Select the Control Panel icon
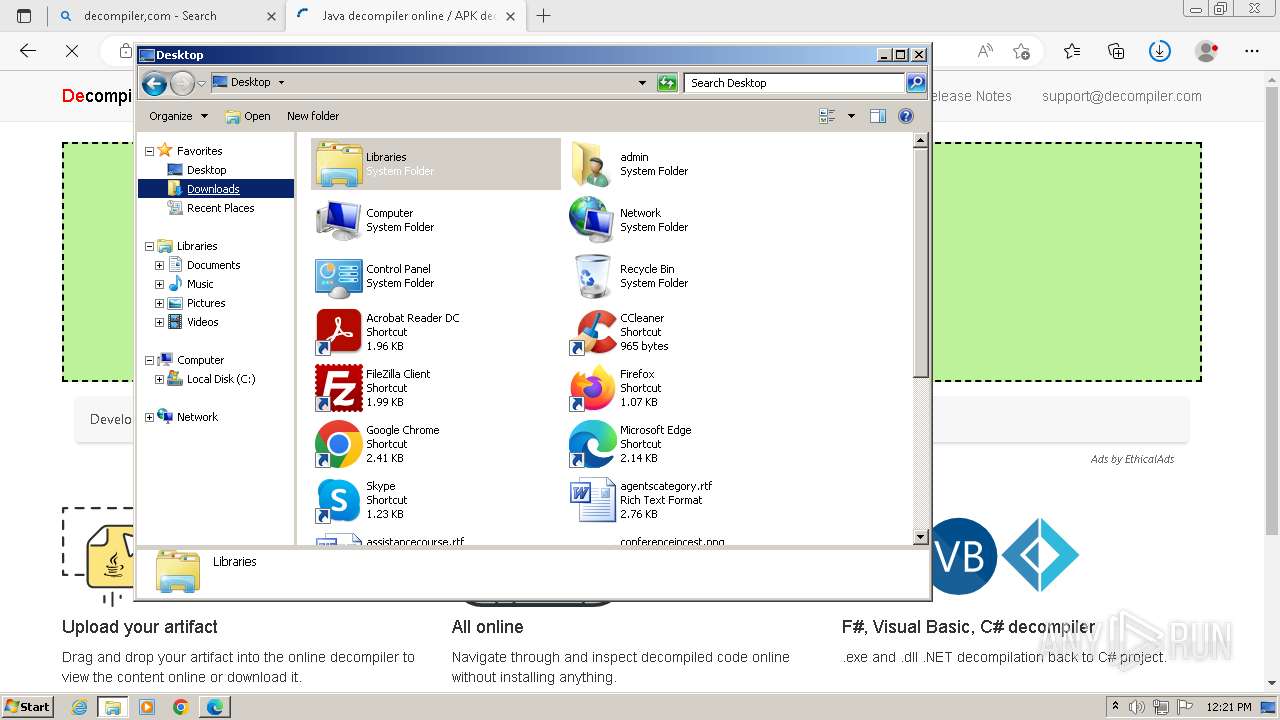Viewport: 1280px width, 720px height. [x=339, y=276]
